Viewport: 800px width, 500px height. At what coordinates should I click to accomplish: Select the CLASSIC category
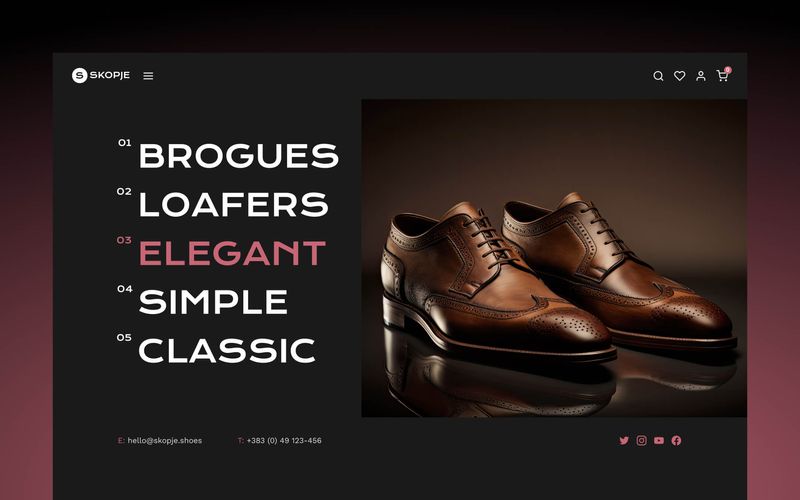click(x=227, y=351)
